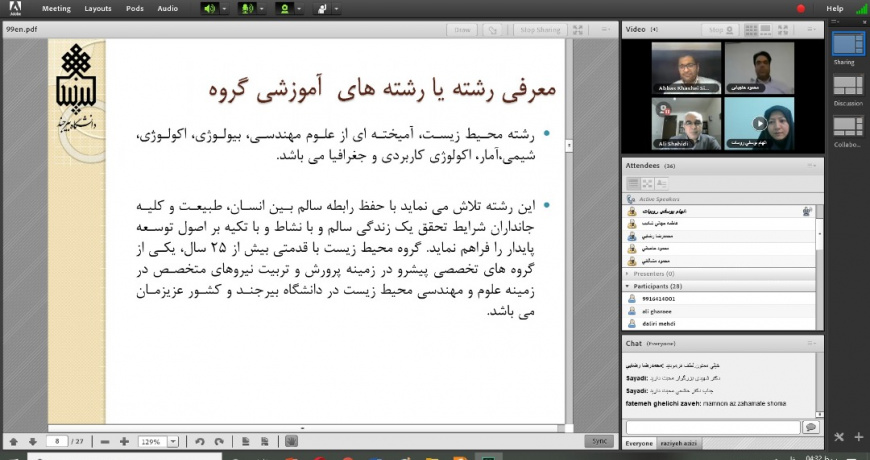Click the chat message input field

click(713, 427)
